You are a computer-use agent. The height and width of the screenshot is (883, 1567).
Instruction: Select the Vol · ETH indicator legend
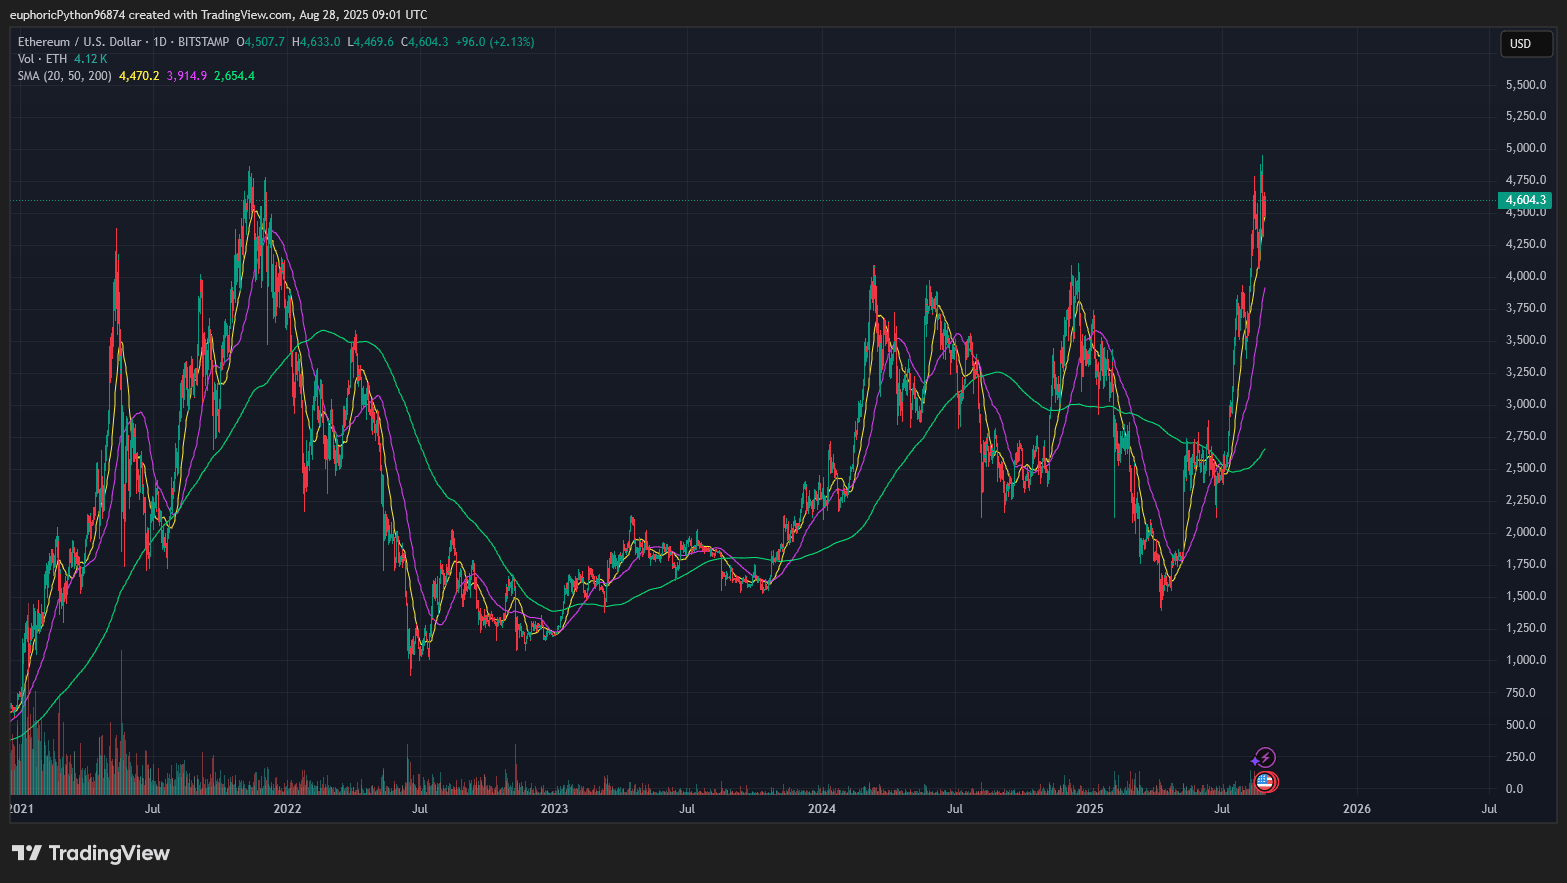(42, 59)
